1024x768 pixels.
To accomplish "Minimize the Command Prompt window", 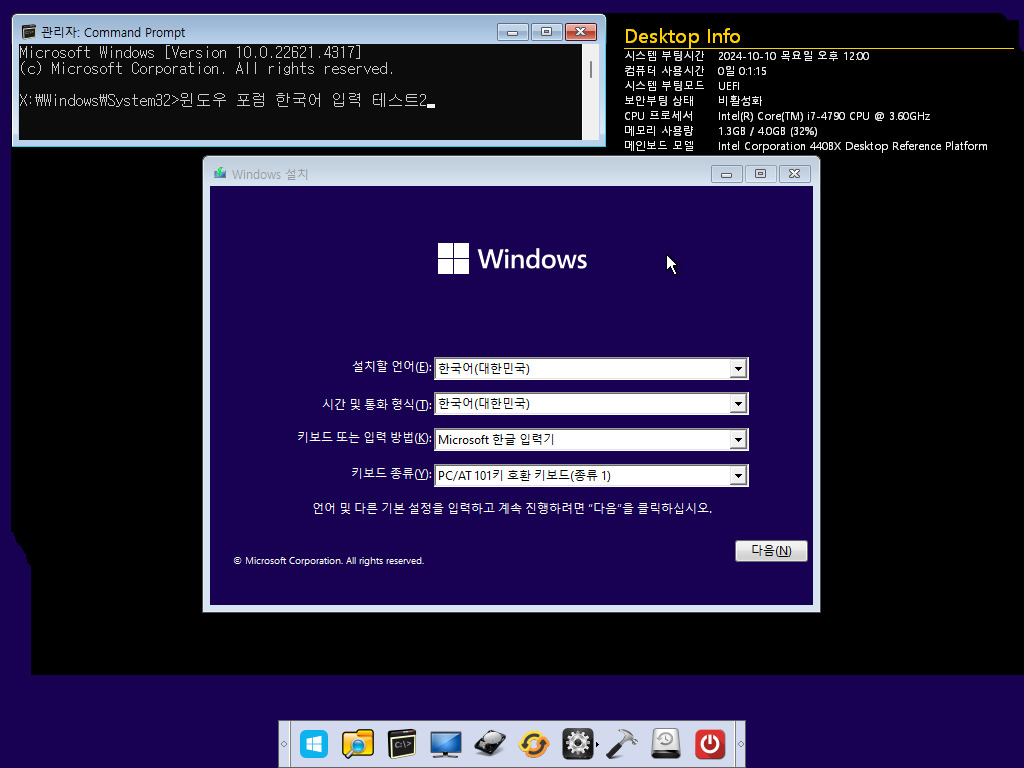I will [x=513, y=32].
